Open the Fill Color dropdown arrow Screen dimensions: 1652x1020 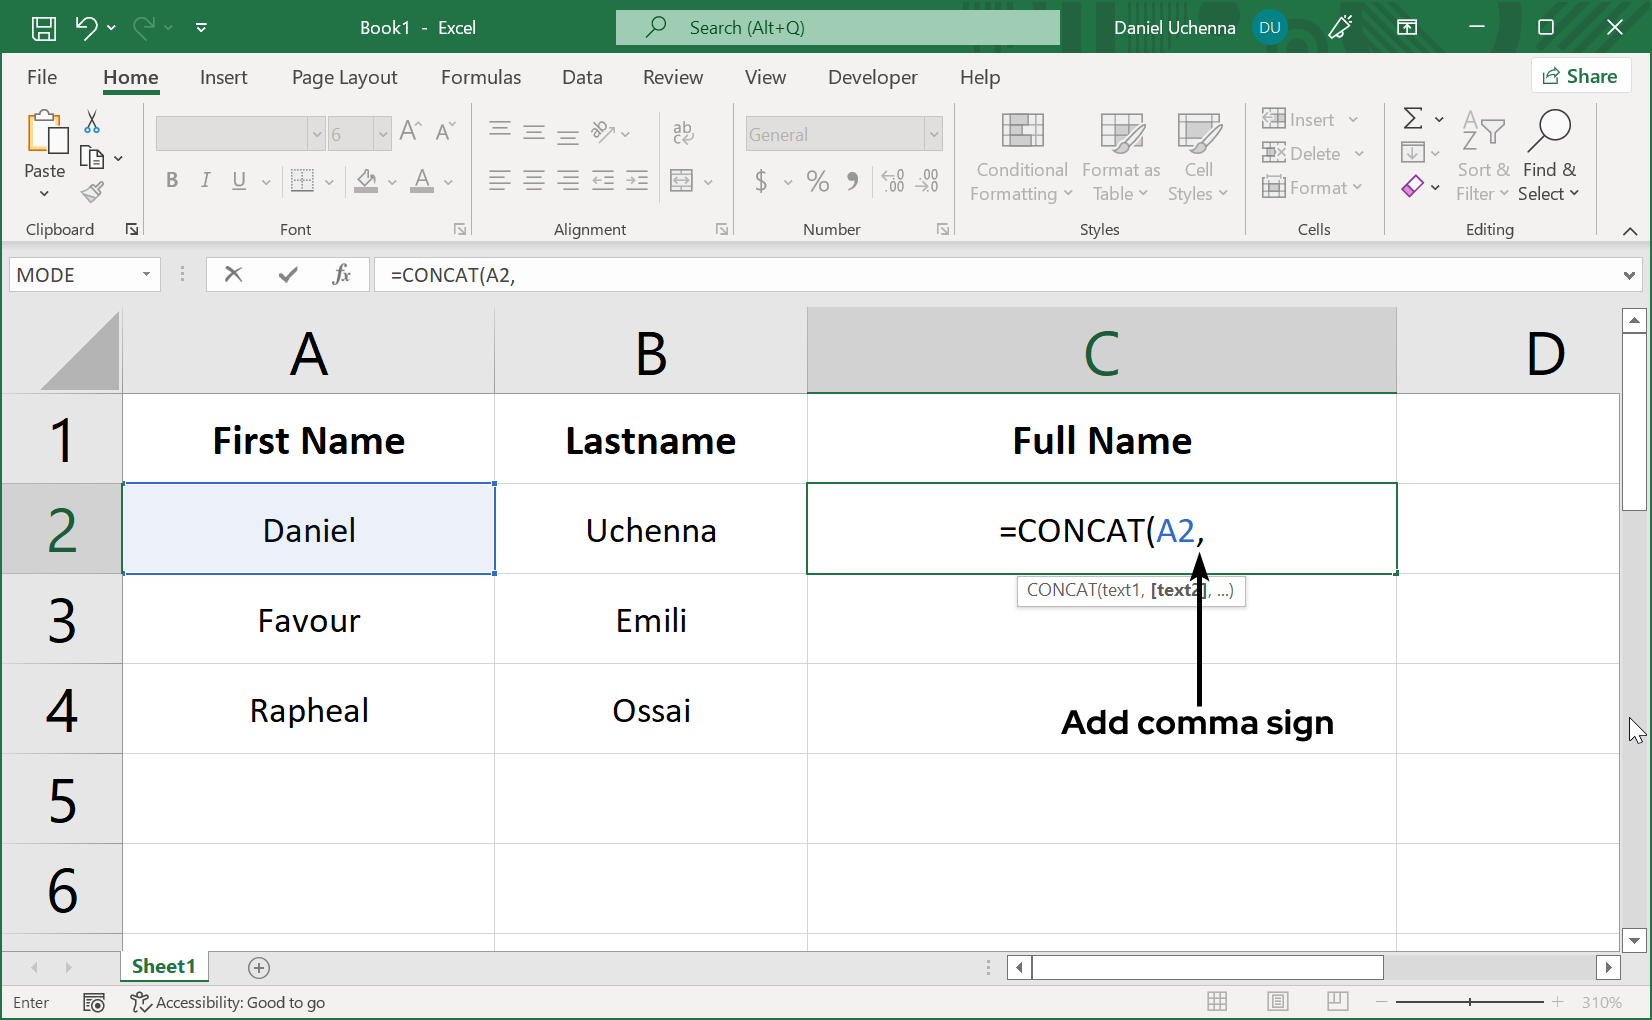click(390, 181)
